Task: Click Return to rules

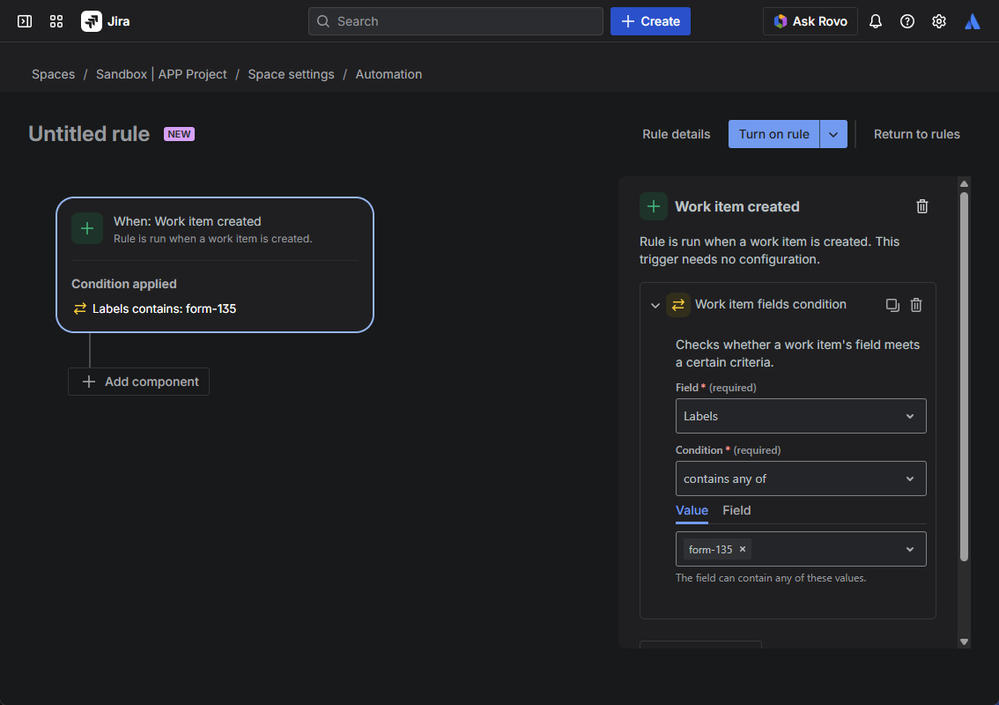Action: [x=916, y=134]
